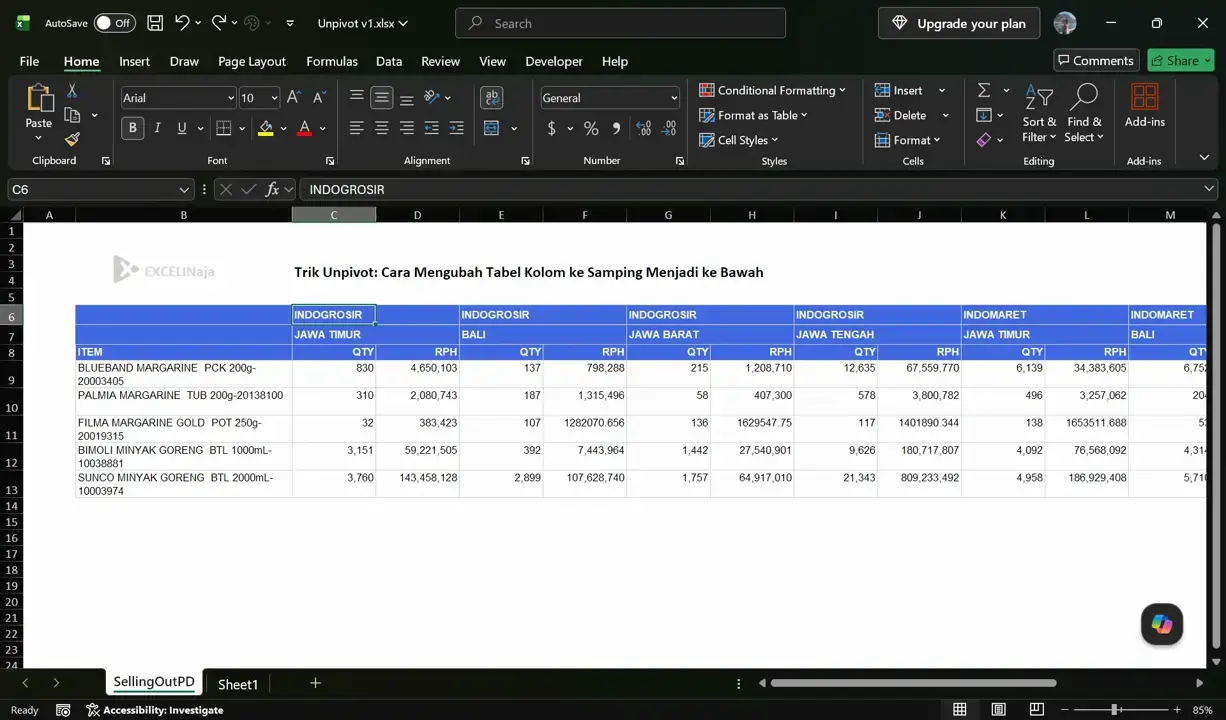Click the AutoSum sigma icon
The width and height of the screenshot is (1226, 720).
984,90
